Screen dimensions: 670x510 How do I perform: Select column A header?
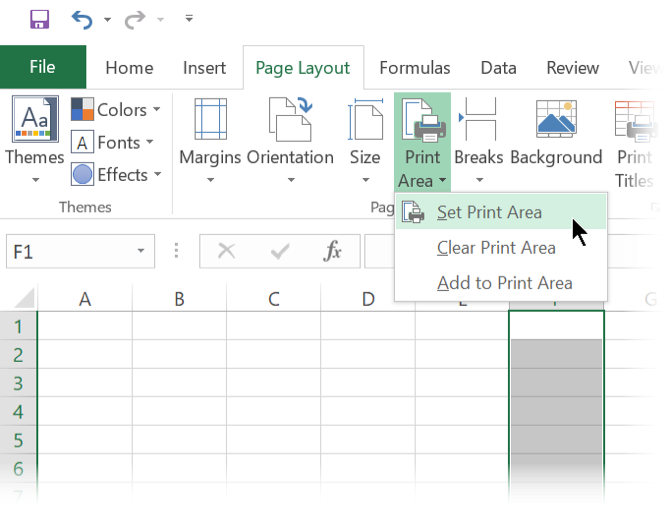[85, 299]
